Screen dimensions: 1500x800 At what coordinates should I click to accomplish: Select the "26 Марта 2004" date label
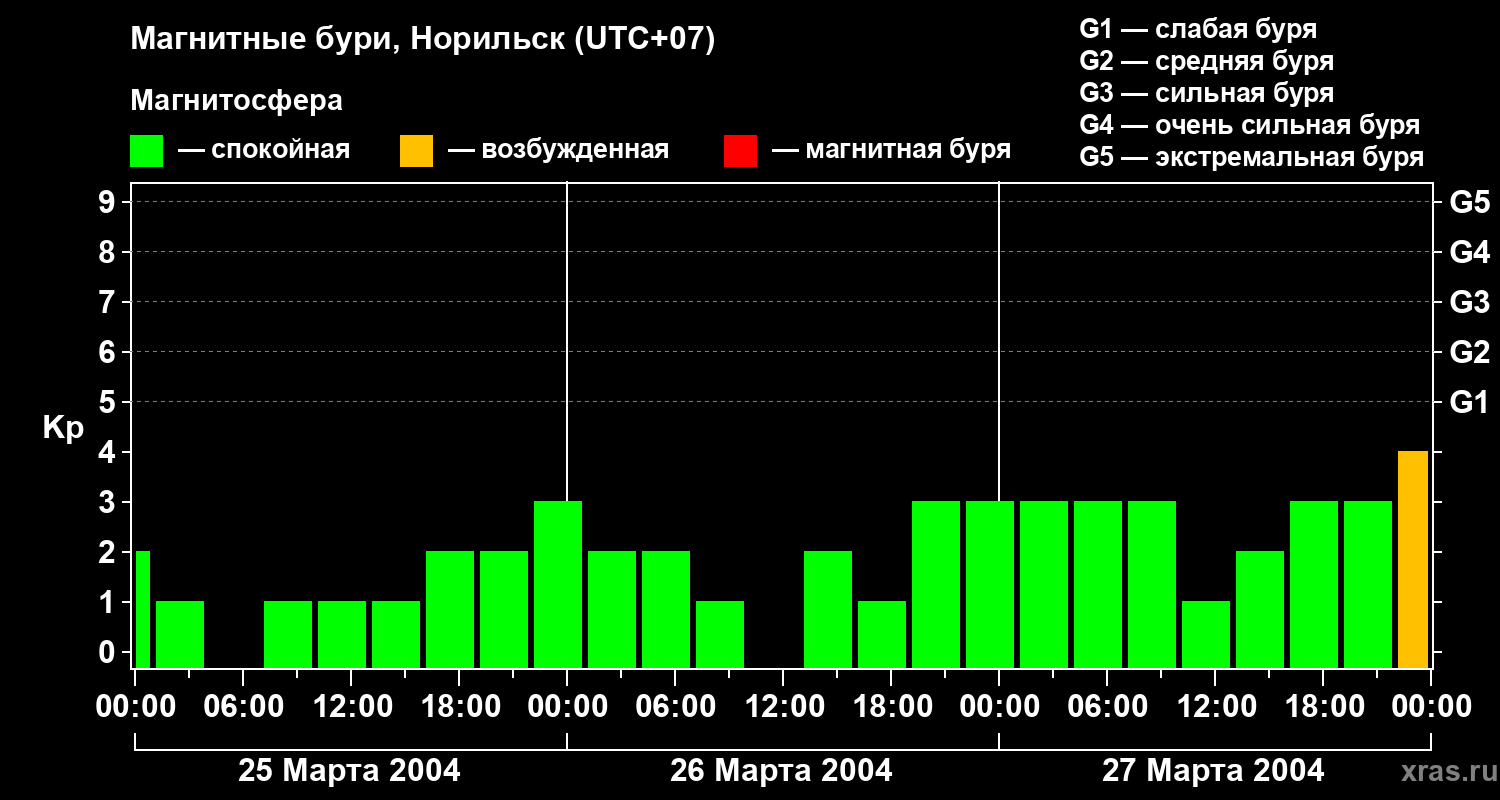click(x=781, y=771)
